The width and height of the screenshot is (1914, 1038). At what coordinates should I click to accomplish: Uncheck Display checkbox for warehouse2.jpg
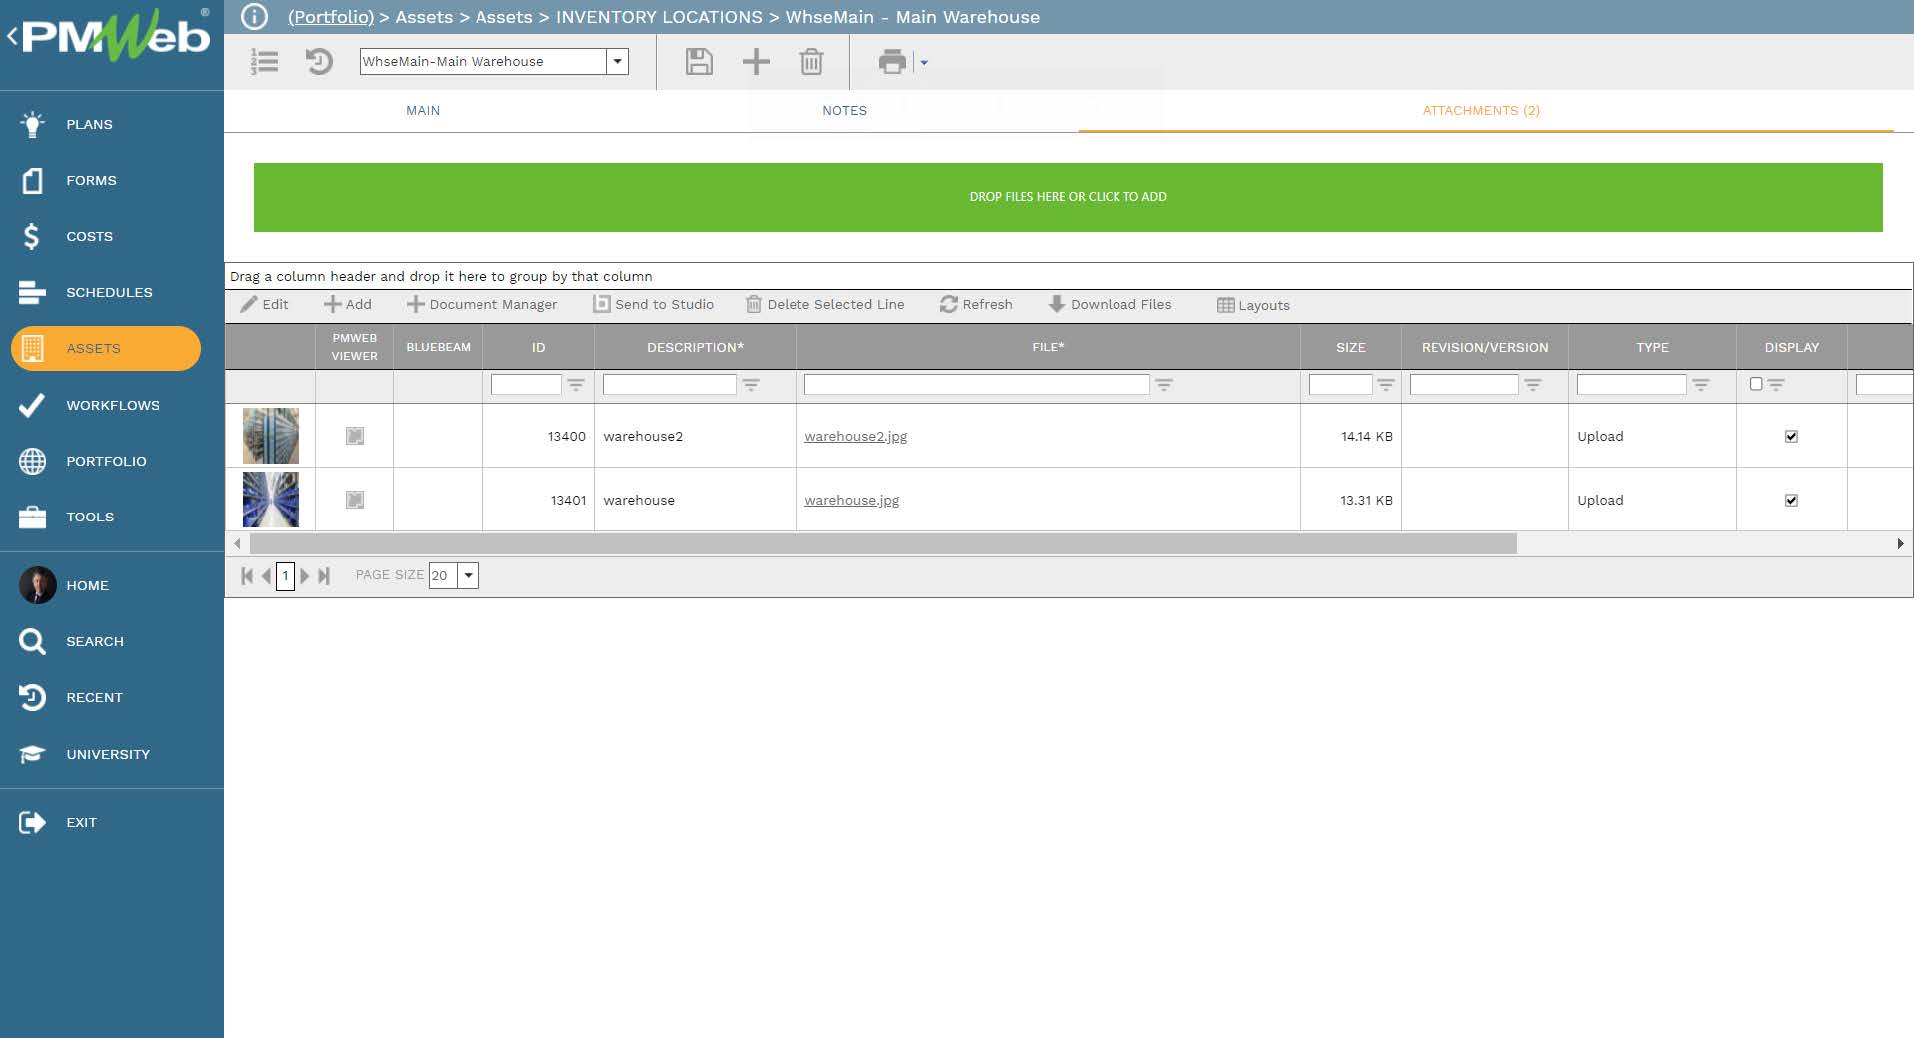(1791, 436)
